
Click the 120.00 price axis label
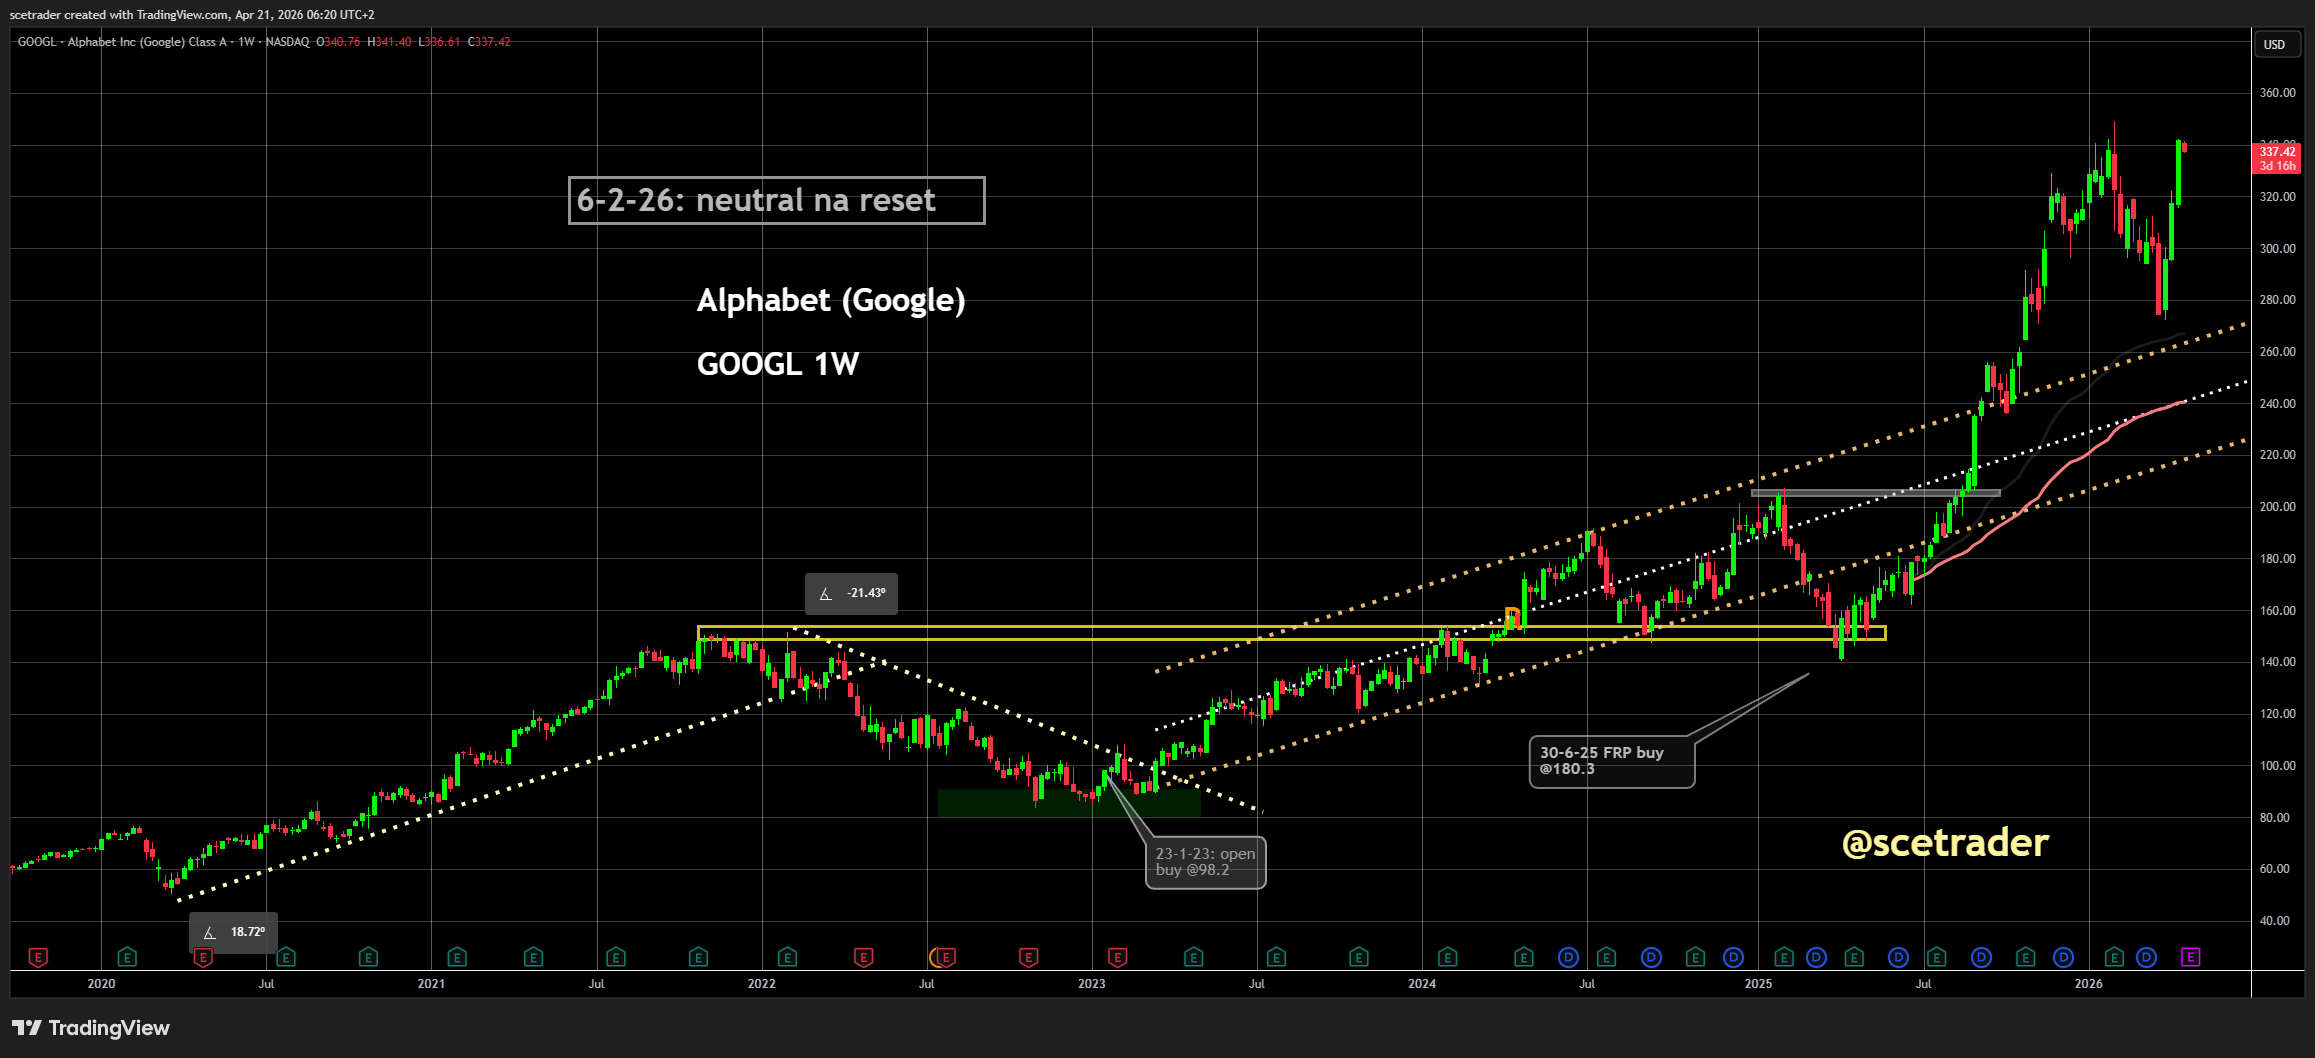tap(2277, 714)
